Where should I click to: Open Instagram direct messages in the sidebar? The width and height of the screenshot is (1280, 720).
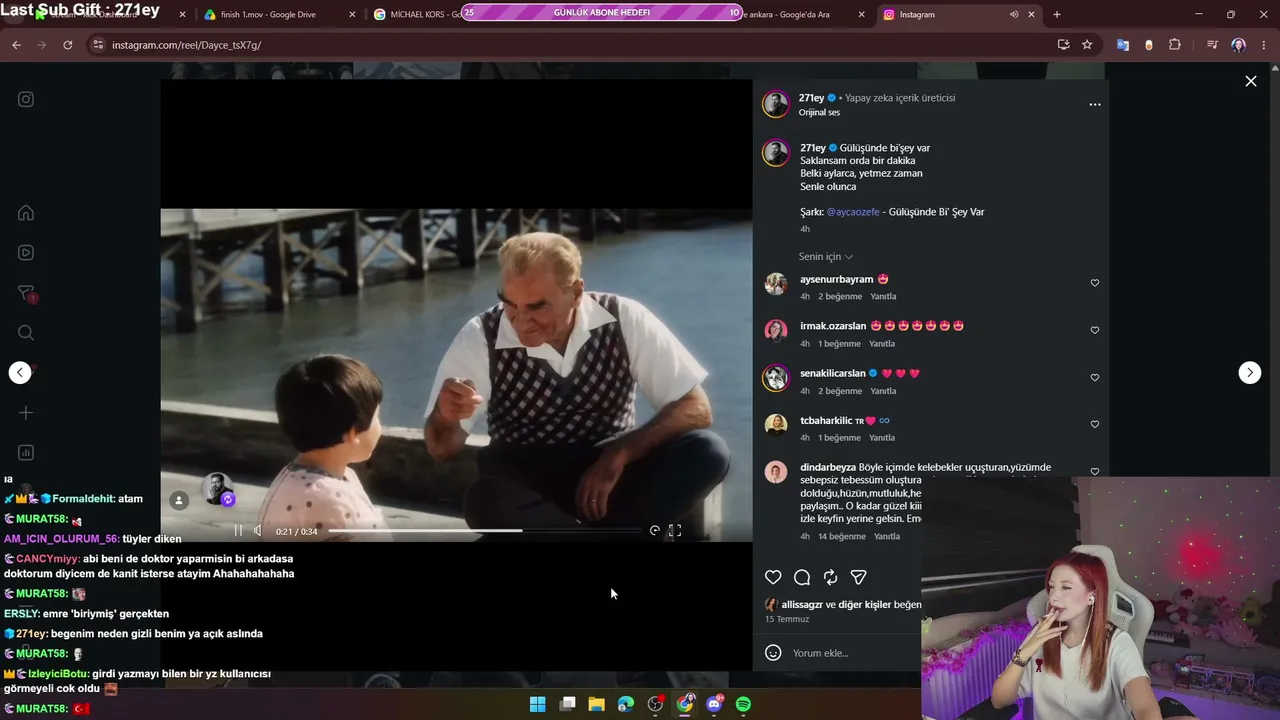26,293
